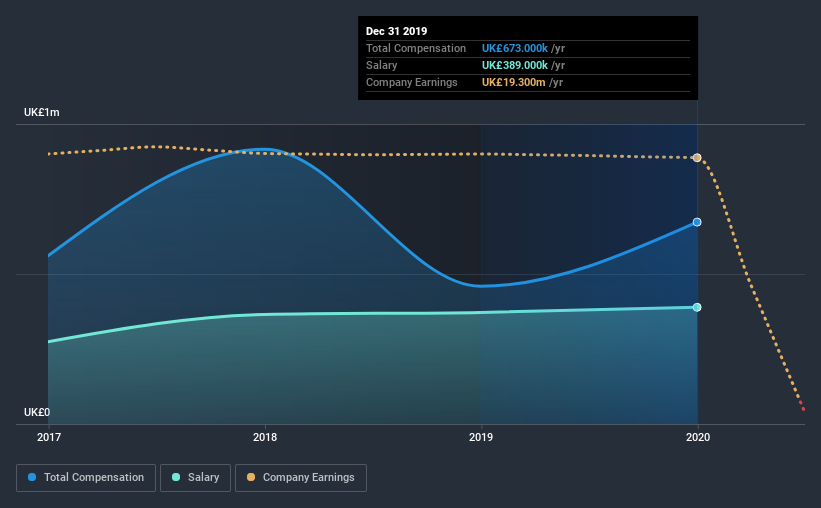
Task: Click the UK£1m y-axis label
Action: click(41, 113)
